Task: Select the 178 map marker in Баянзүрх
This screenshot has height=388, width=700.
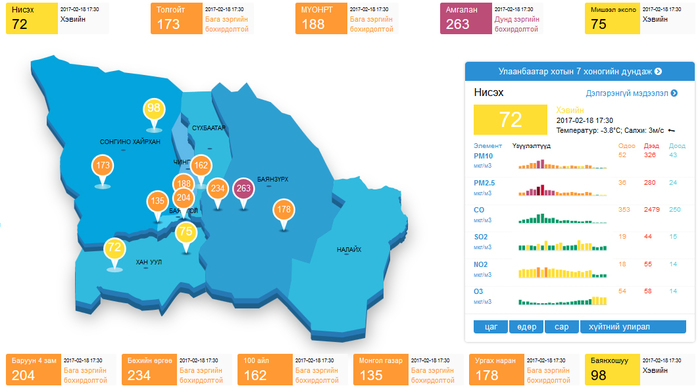Action: pos(284,210)
